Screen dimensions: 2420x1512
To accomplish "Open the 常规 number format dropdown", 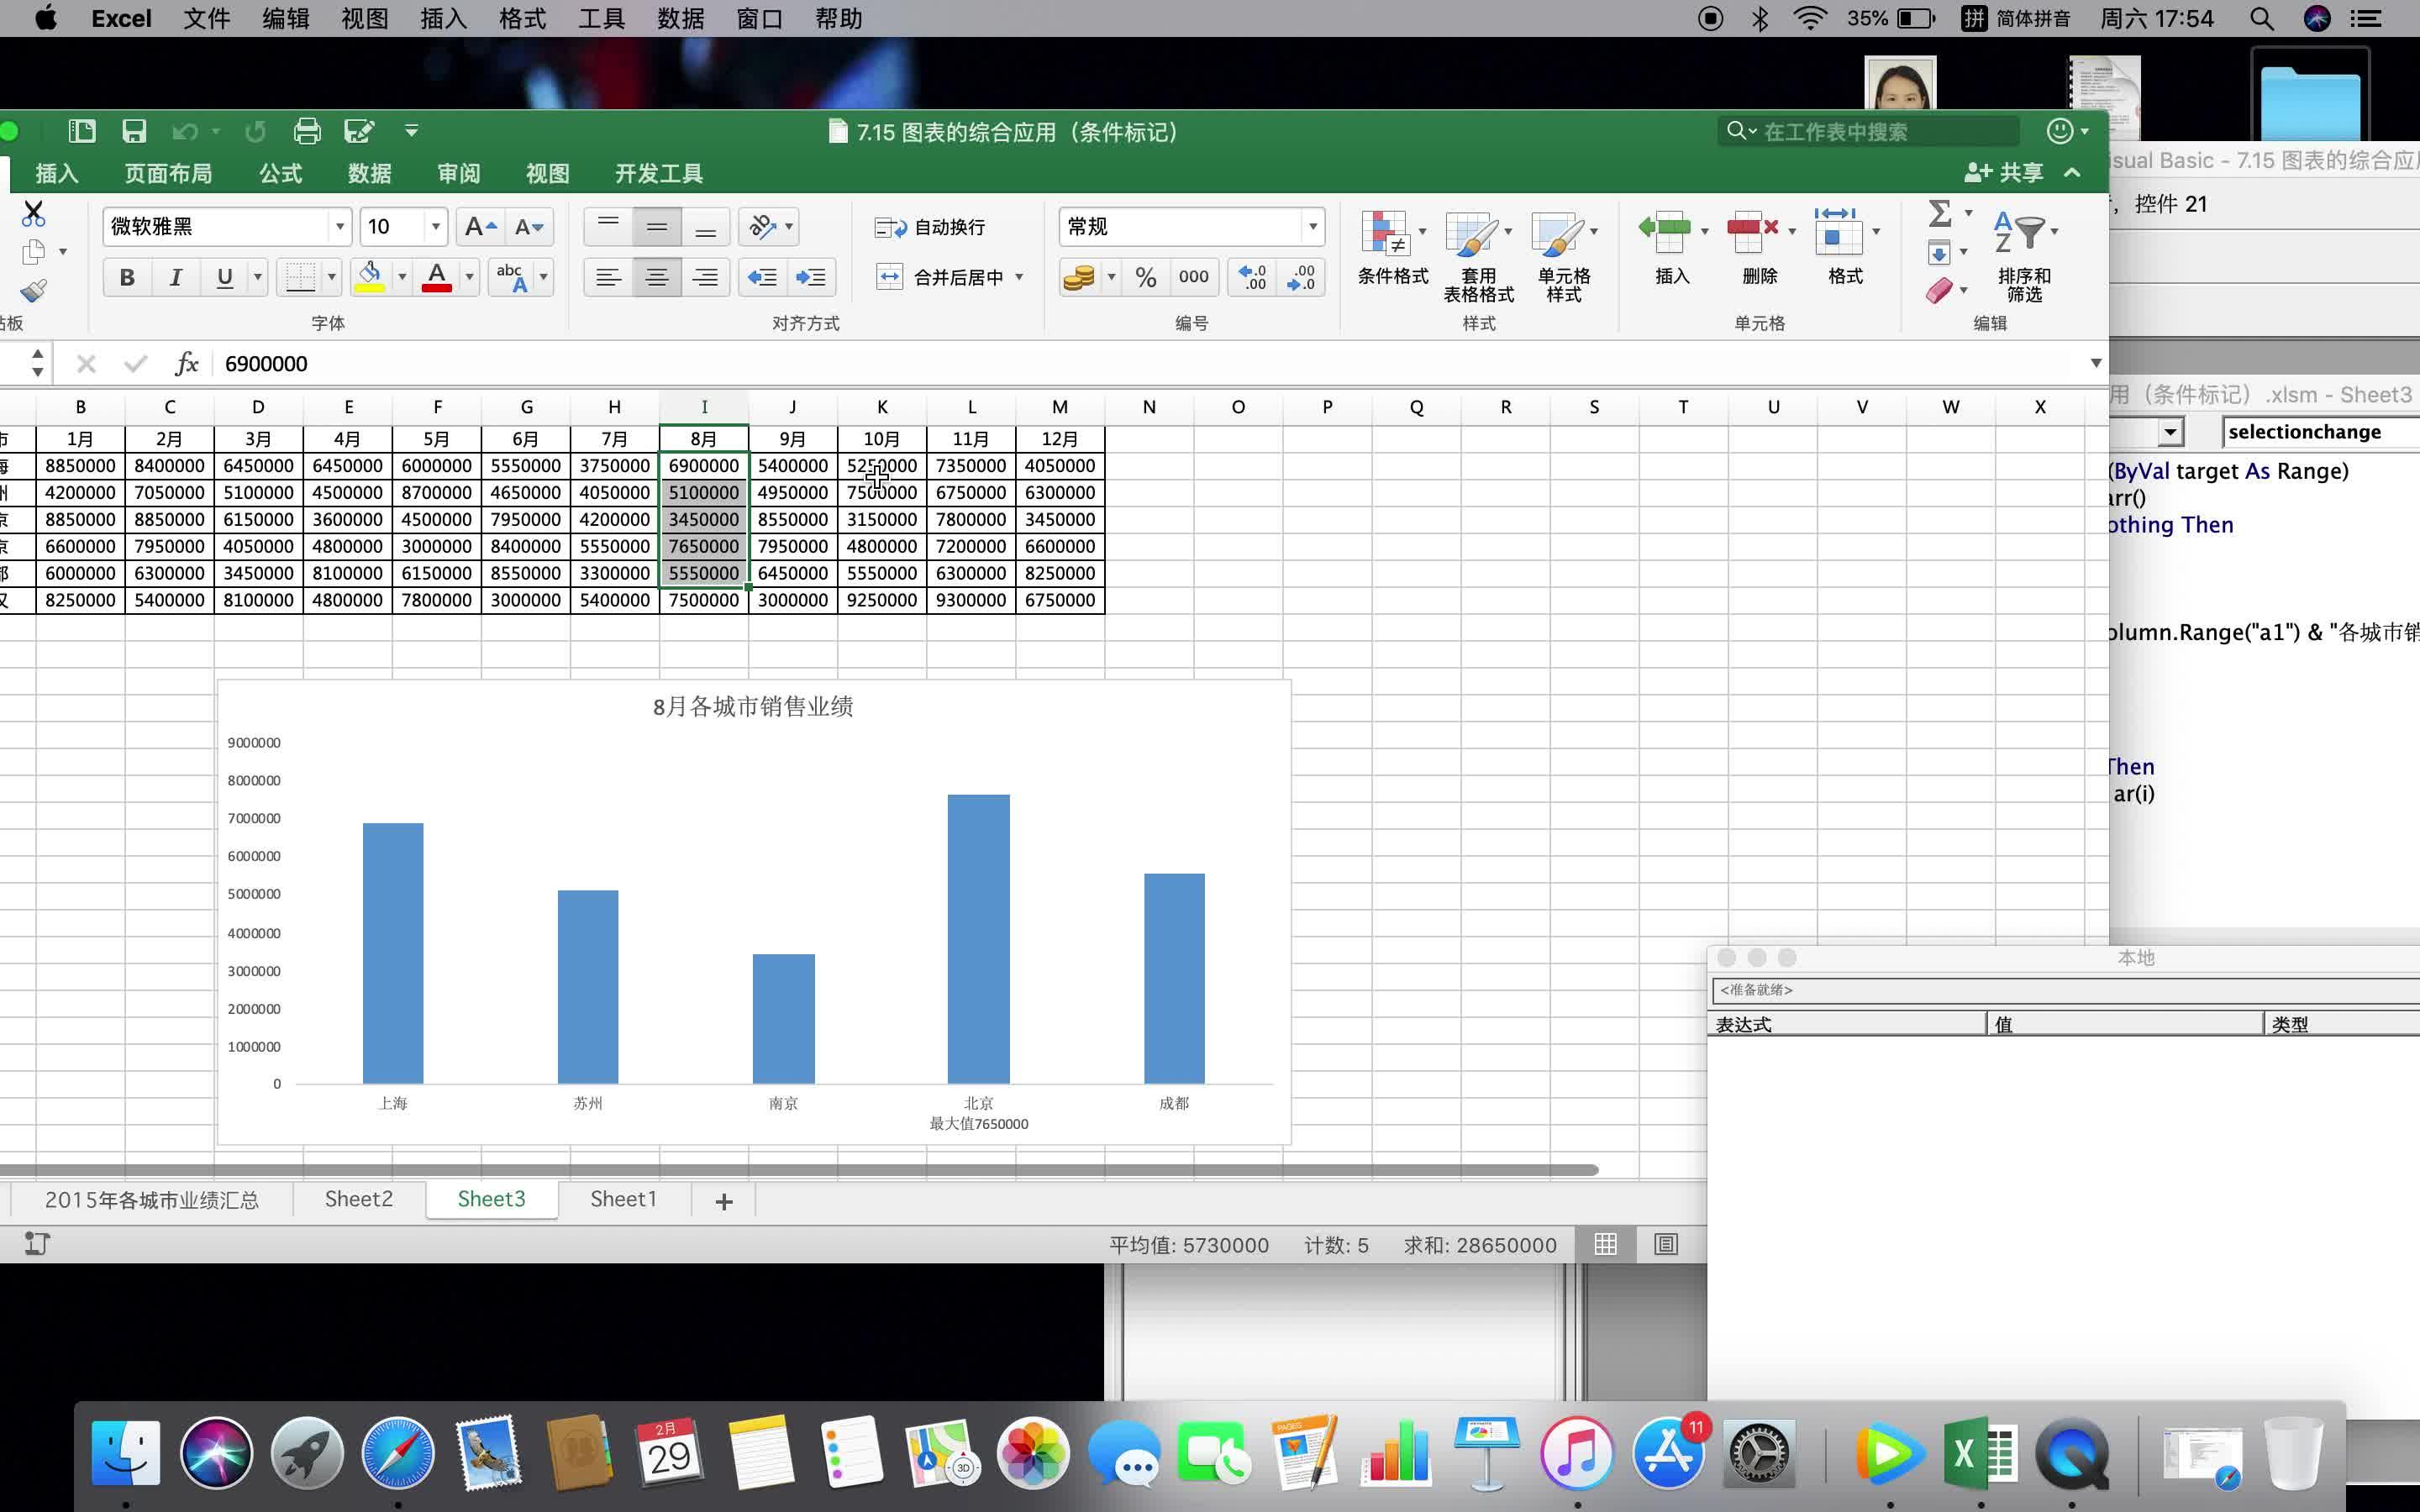I will click(1312, 226).
